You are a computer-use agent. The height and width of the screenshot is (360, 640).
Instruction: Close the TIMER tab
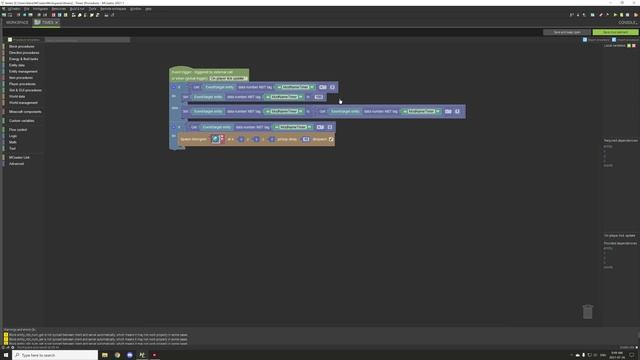[57, 22]
